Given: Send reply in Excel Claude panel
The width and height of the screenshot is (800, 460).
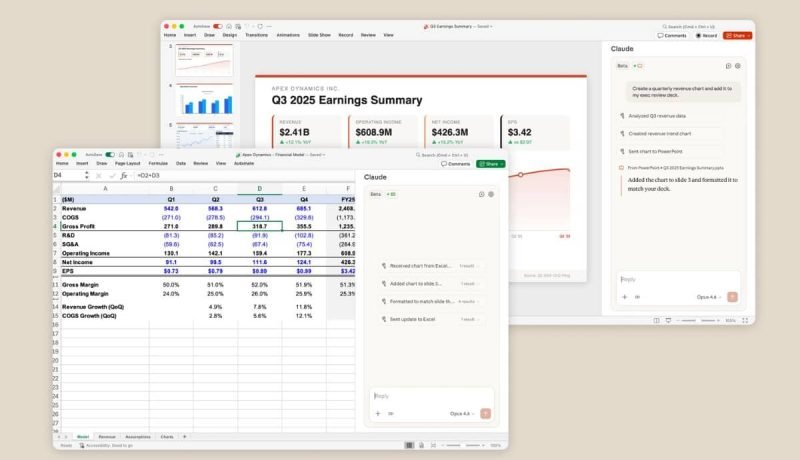Looking at the screenshot, I should coord(486,413).
